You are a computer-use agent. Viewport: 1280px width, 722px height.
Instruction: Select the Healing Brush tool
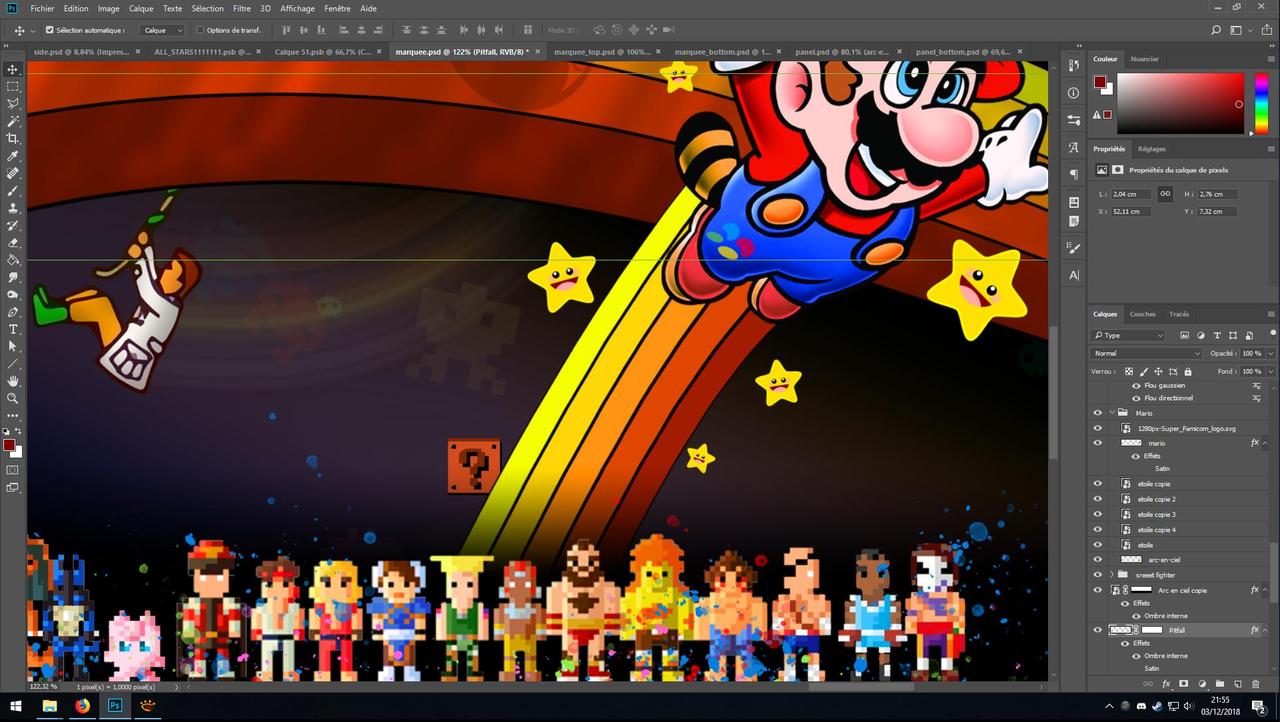[13, 173]
